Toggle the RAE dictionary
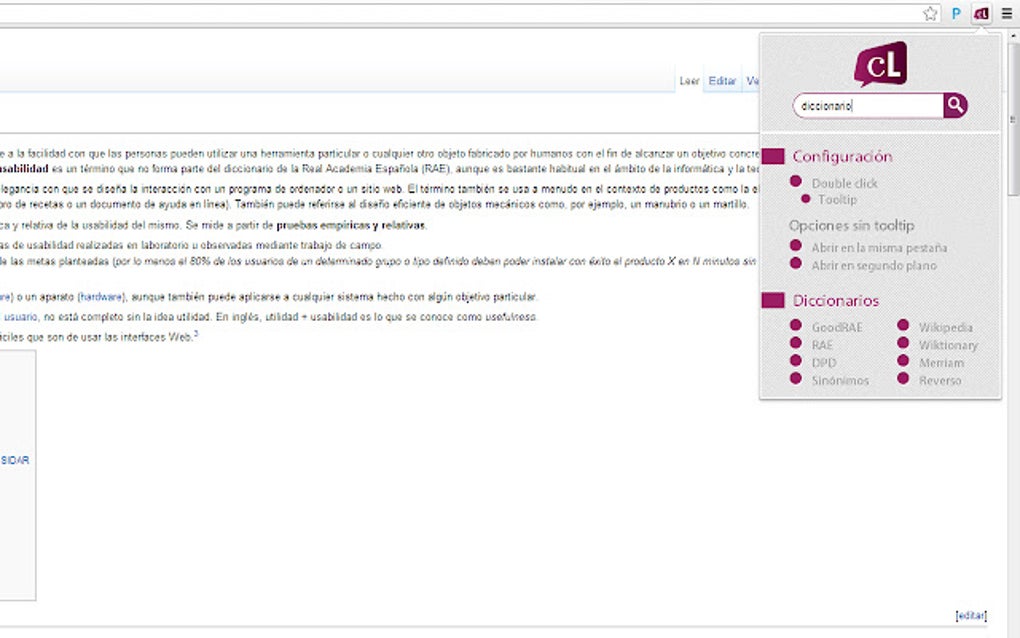The height and width of the screenshot is (638, 1020). pos(796,343)
